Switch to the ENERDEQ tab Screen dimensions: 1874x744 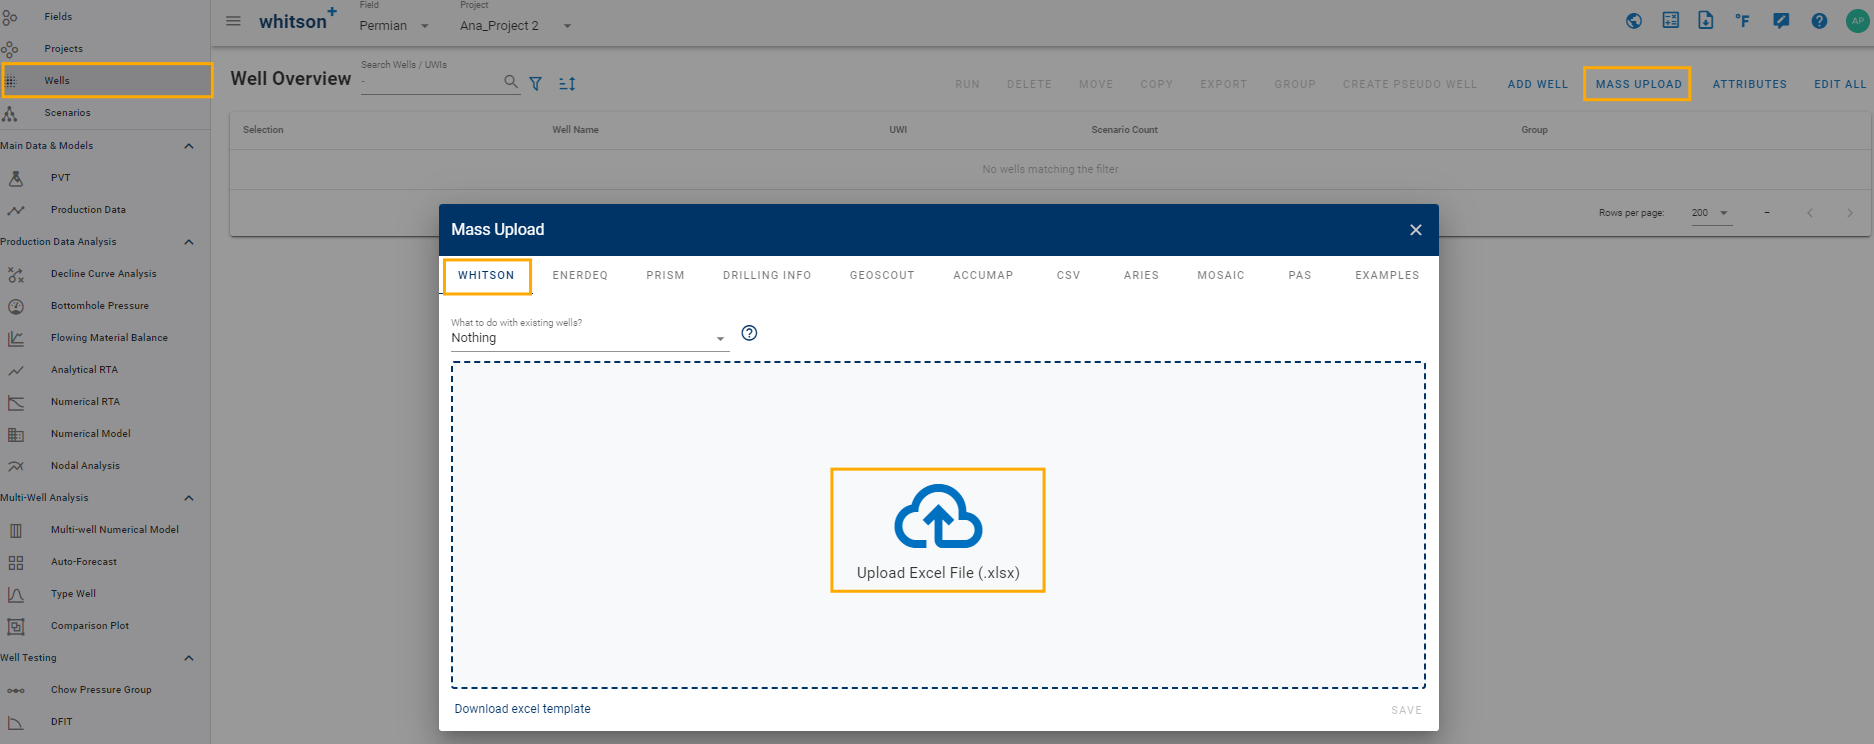580,275
